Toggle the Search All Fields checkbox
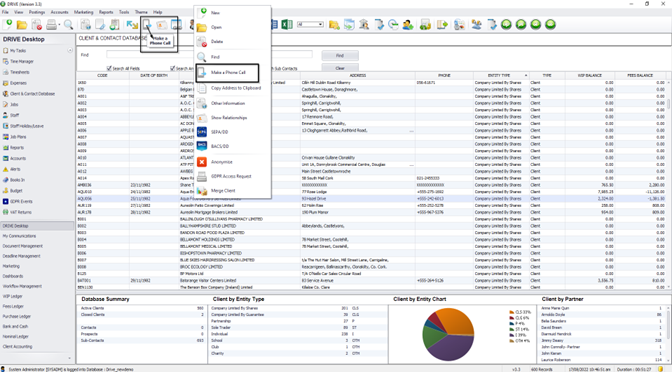Viewport: 672px width, 372px height. pyautogui.click(x=109, y=68)
